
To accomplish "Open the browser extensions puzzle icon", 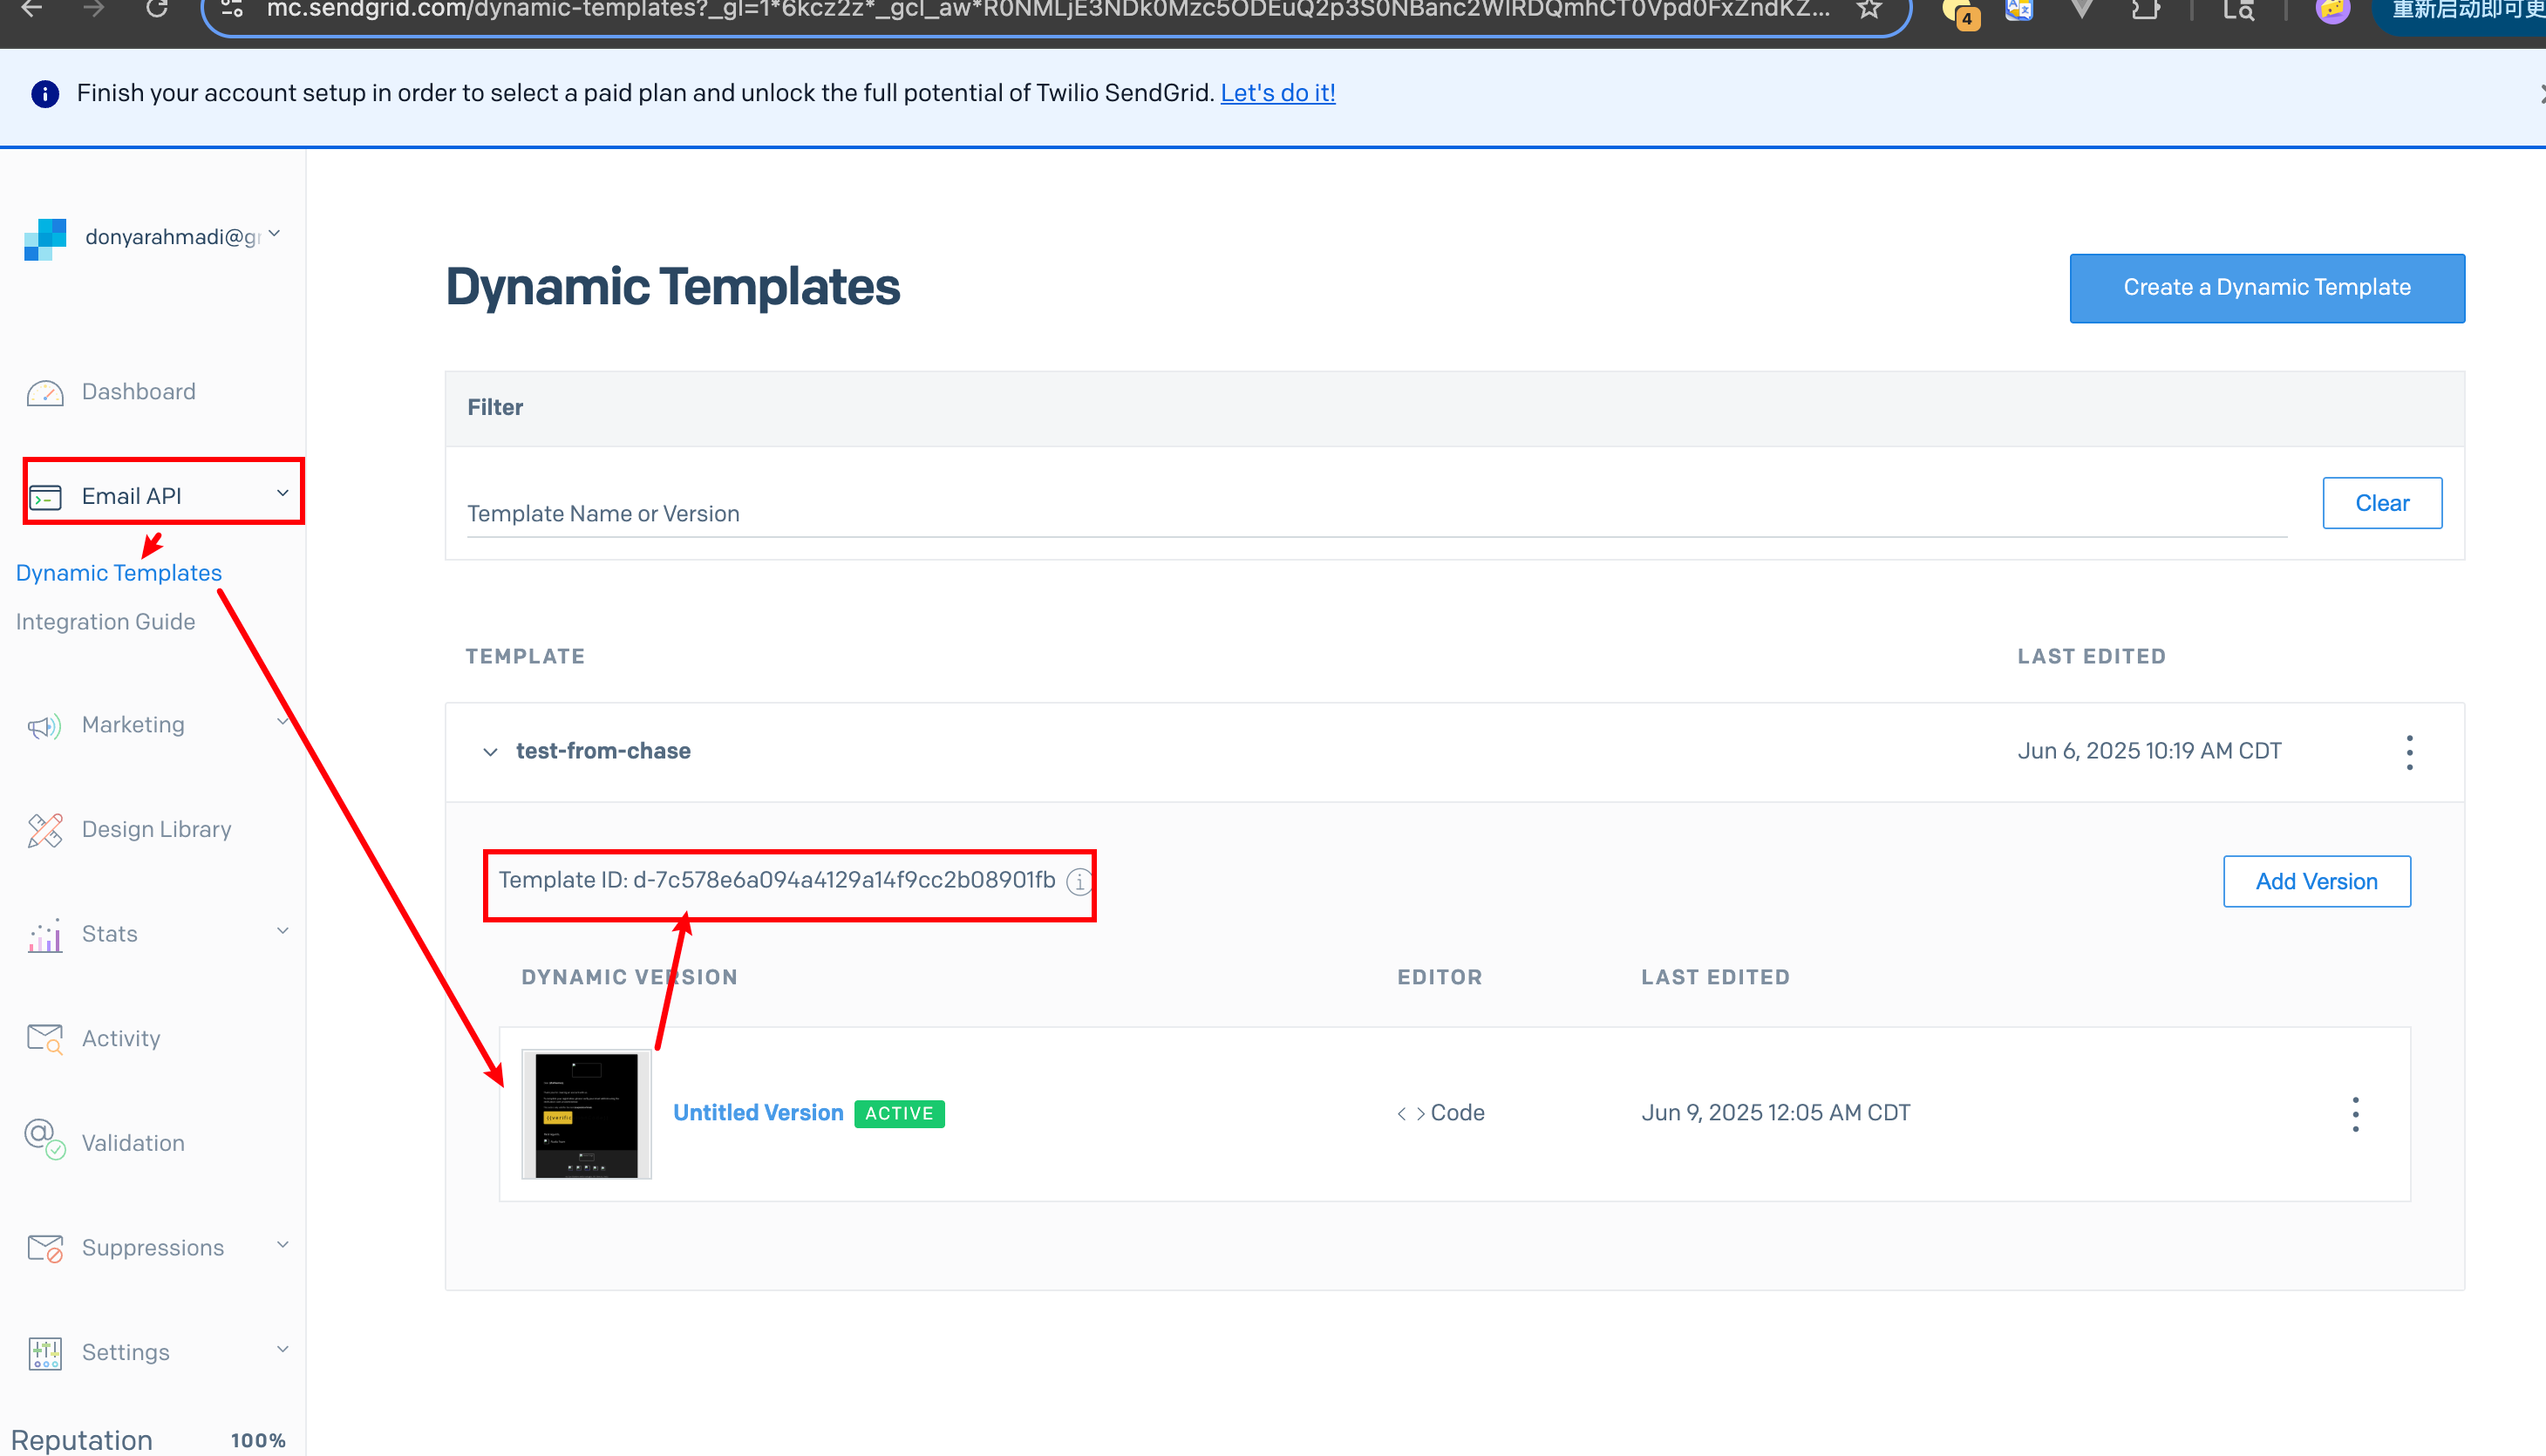I will [x=2144, y=10].
